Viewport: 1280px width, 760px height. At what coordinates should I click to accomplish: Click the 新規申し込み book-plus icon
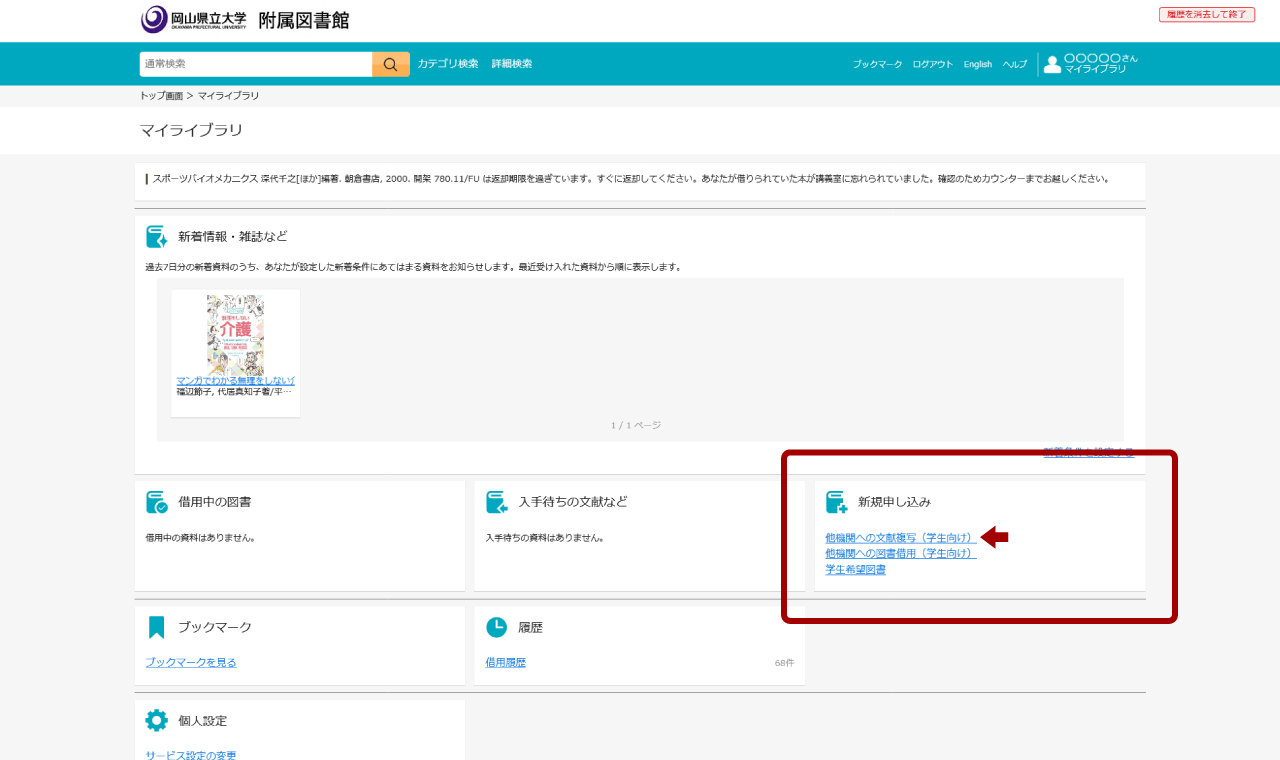[837, 502]
